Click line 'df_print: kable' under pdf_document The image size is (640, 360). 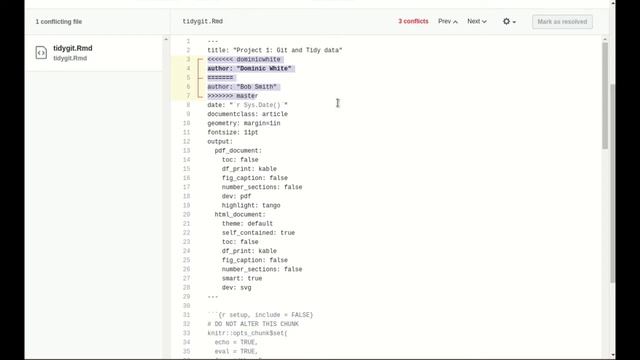[x=249, y=169]
